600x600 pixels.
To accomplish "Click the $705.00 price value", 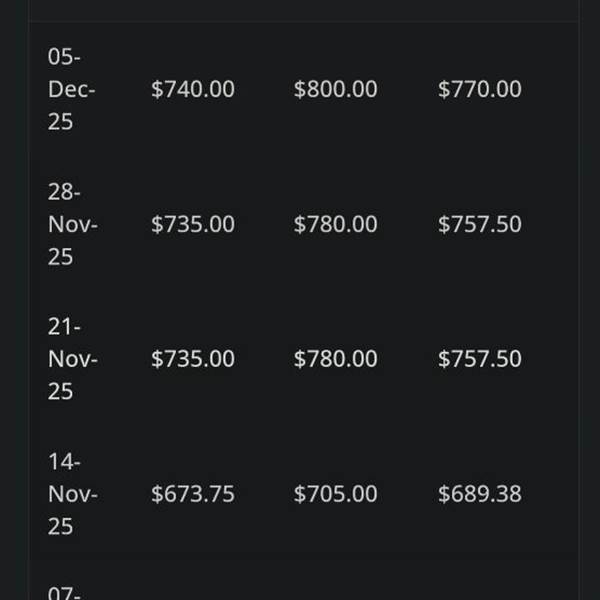I will (335, 494).
